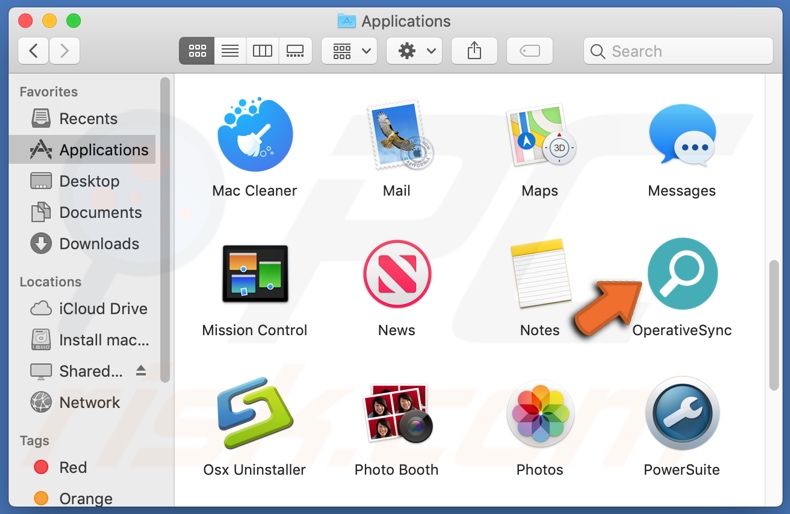Switch to list view
This screenshot has width=790, height=514.
click(x=230, y=51)
